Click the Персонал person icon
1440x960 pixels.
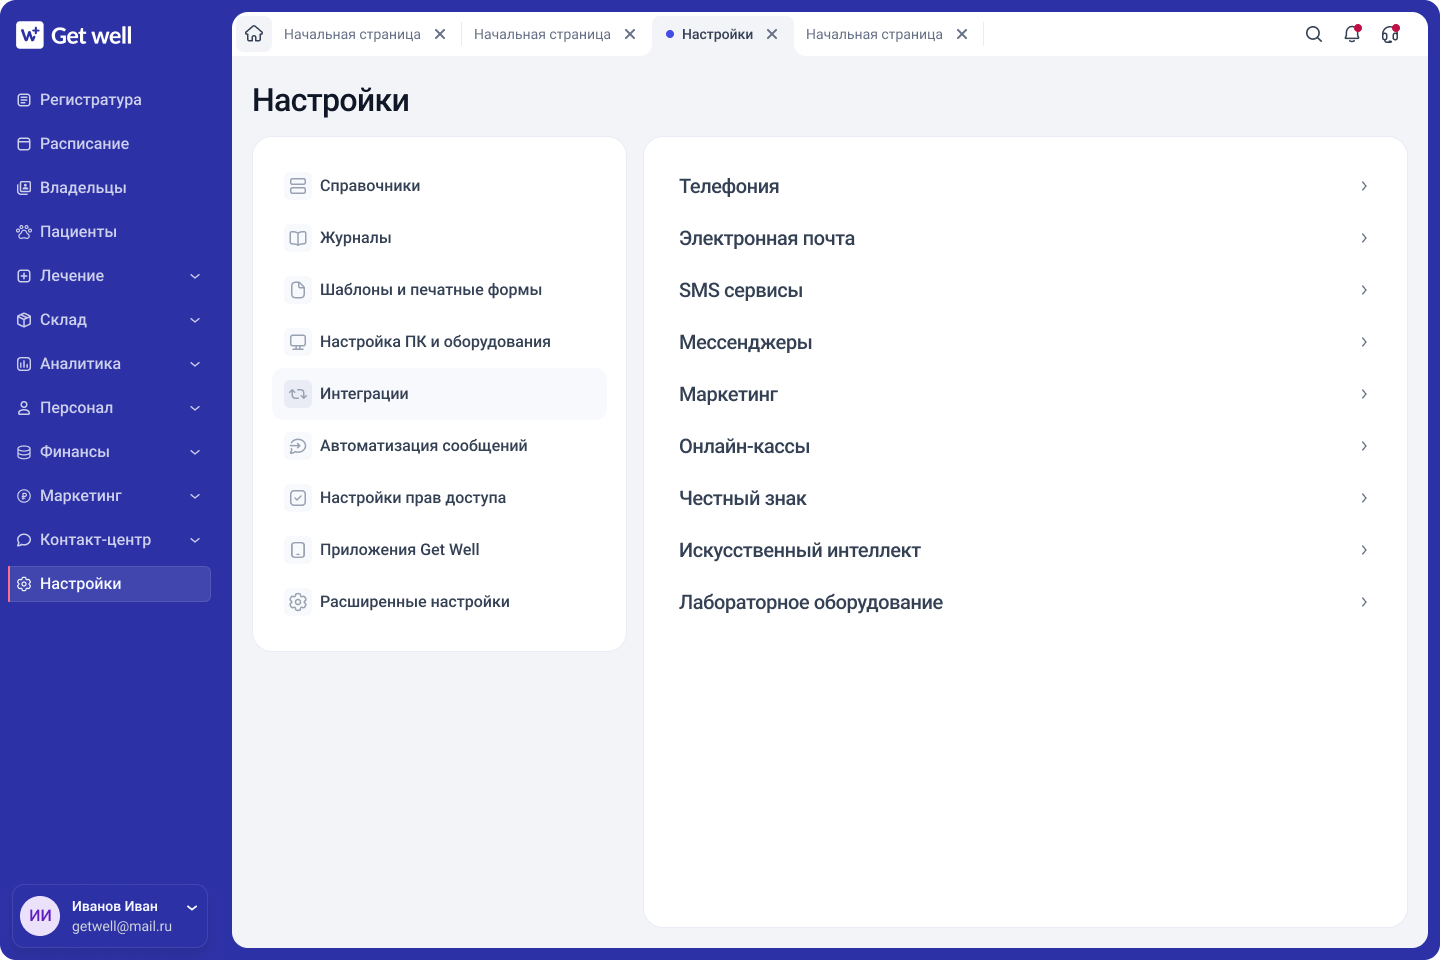(x=24, y=408)
